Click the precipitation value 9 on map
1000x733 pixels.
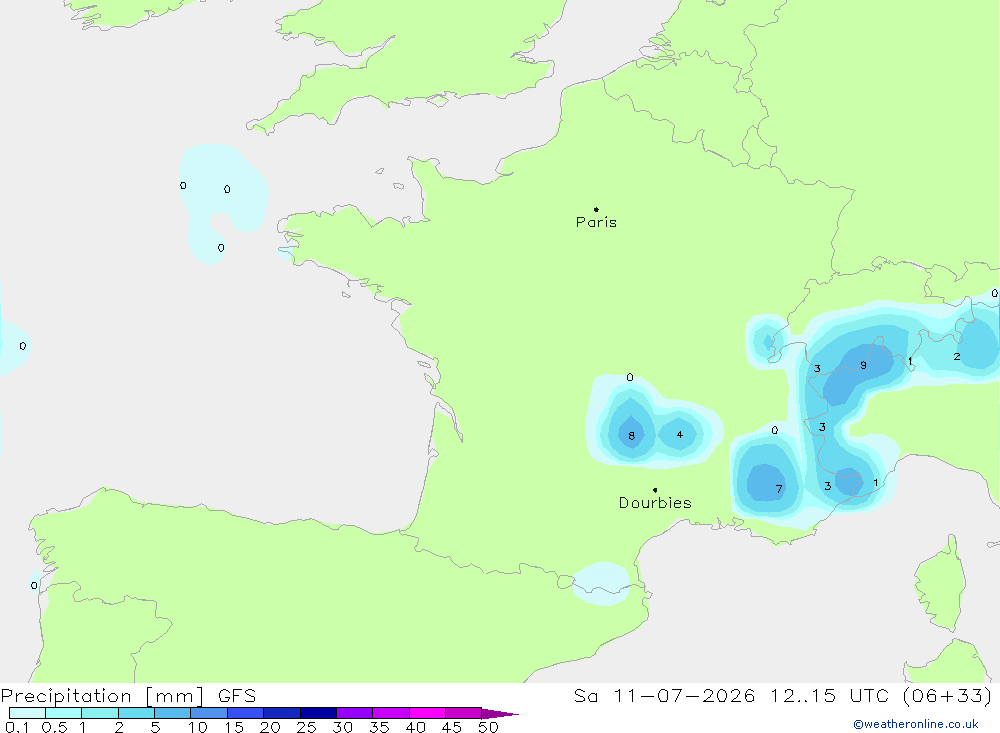(x=863, y=366)
